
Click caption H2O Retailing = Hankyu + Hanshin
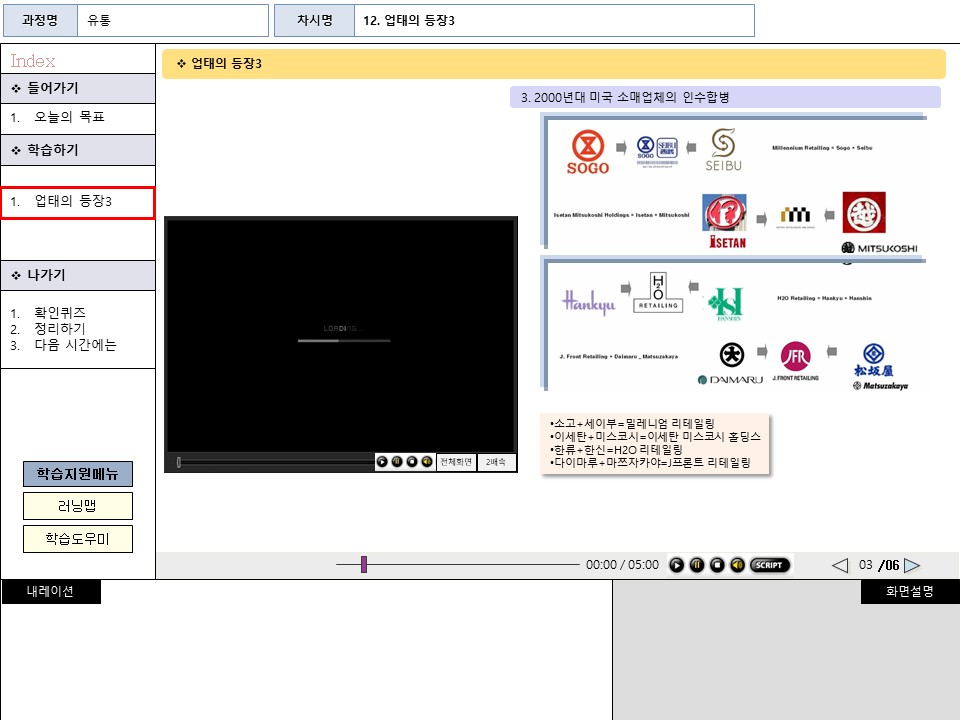click(824, 298)
